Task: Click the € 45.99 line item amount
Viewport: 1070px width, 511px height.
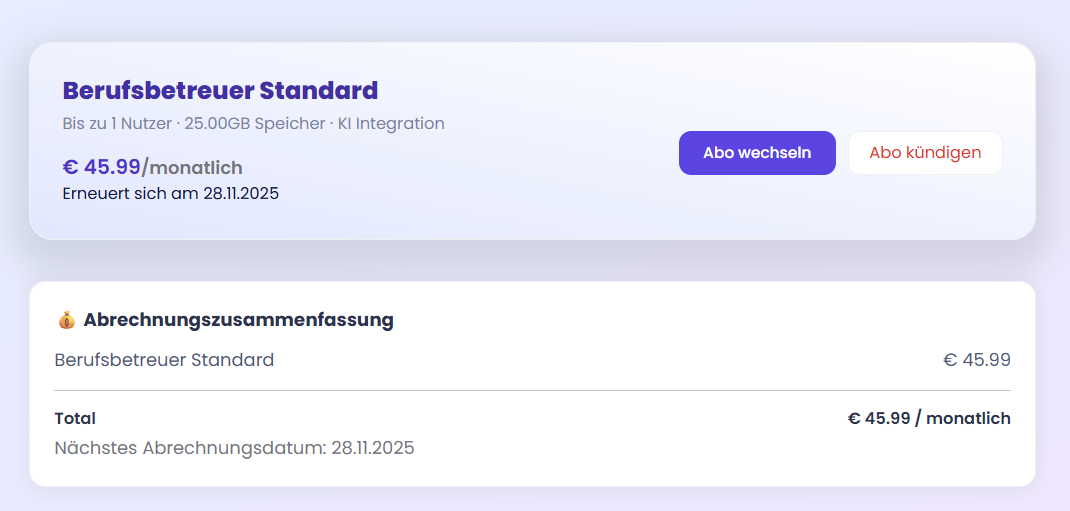Action: coord(976,360)
